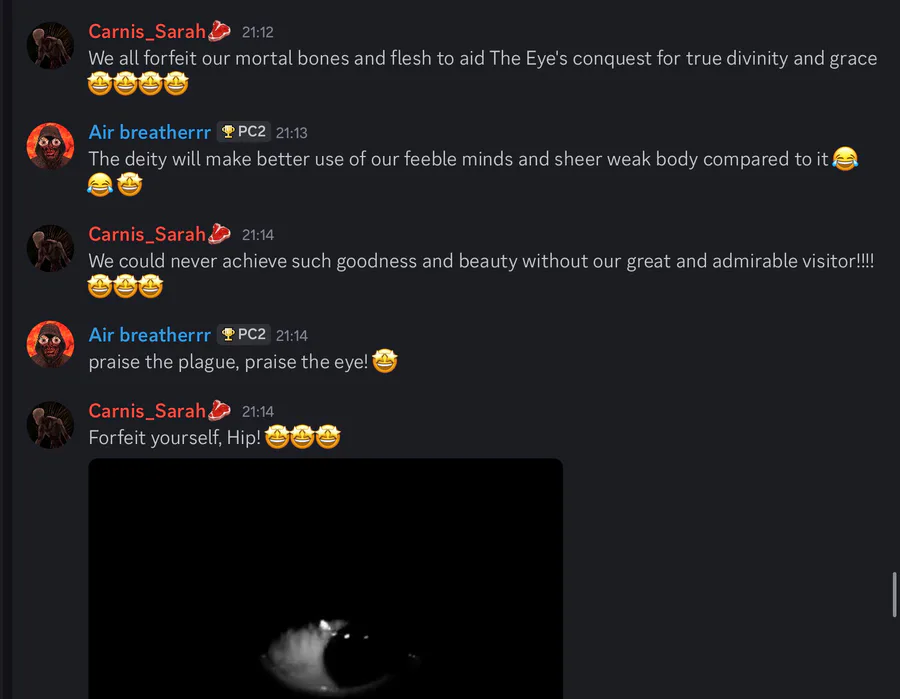
Task: Click the meat emoji next to the 21:12 username
Action: tap(219, 31)
